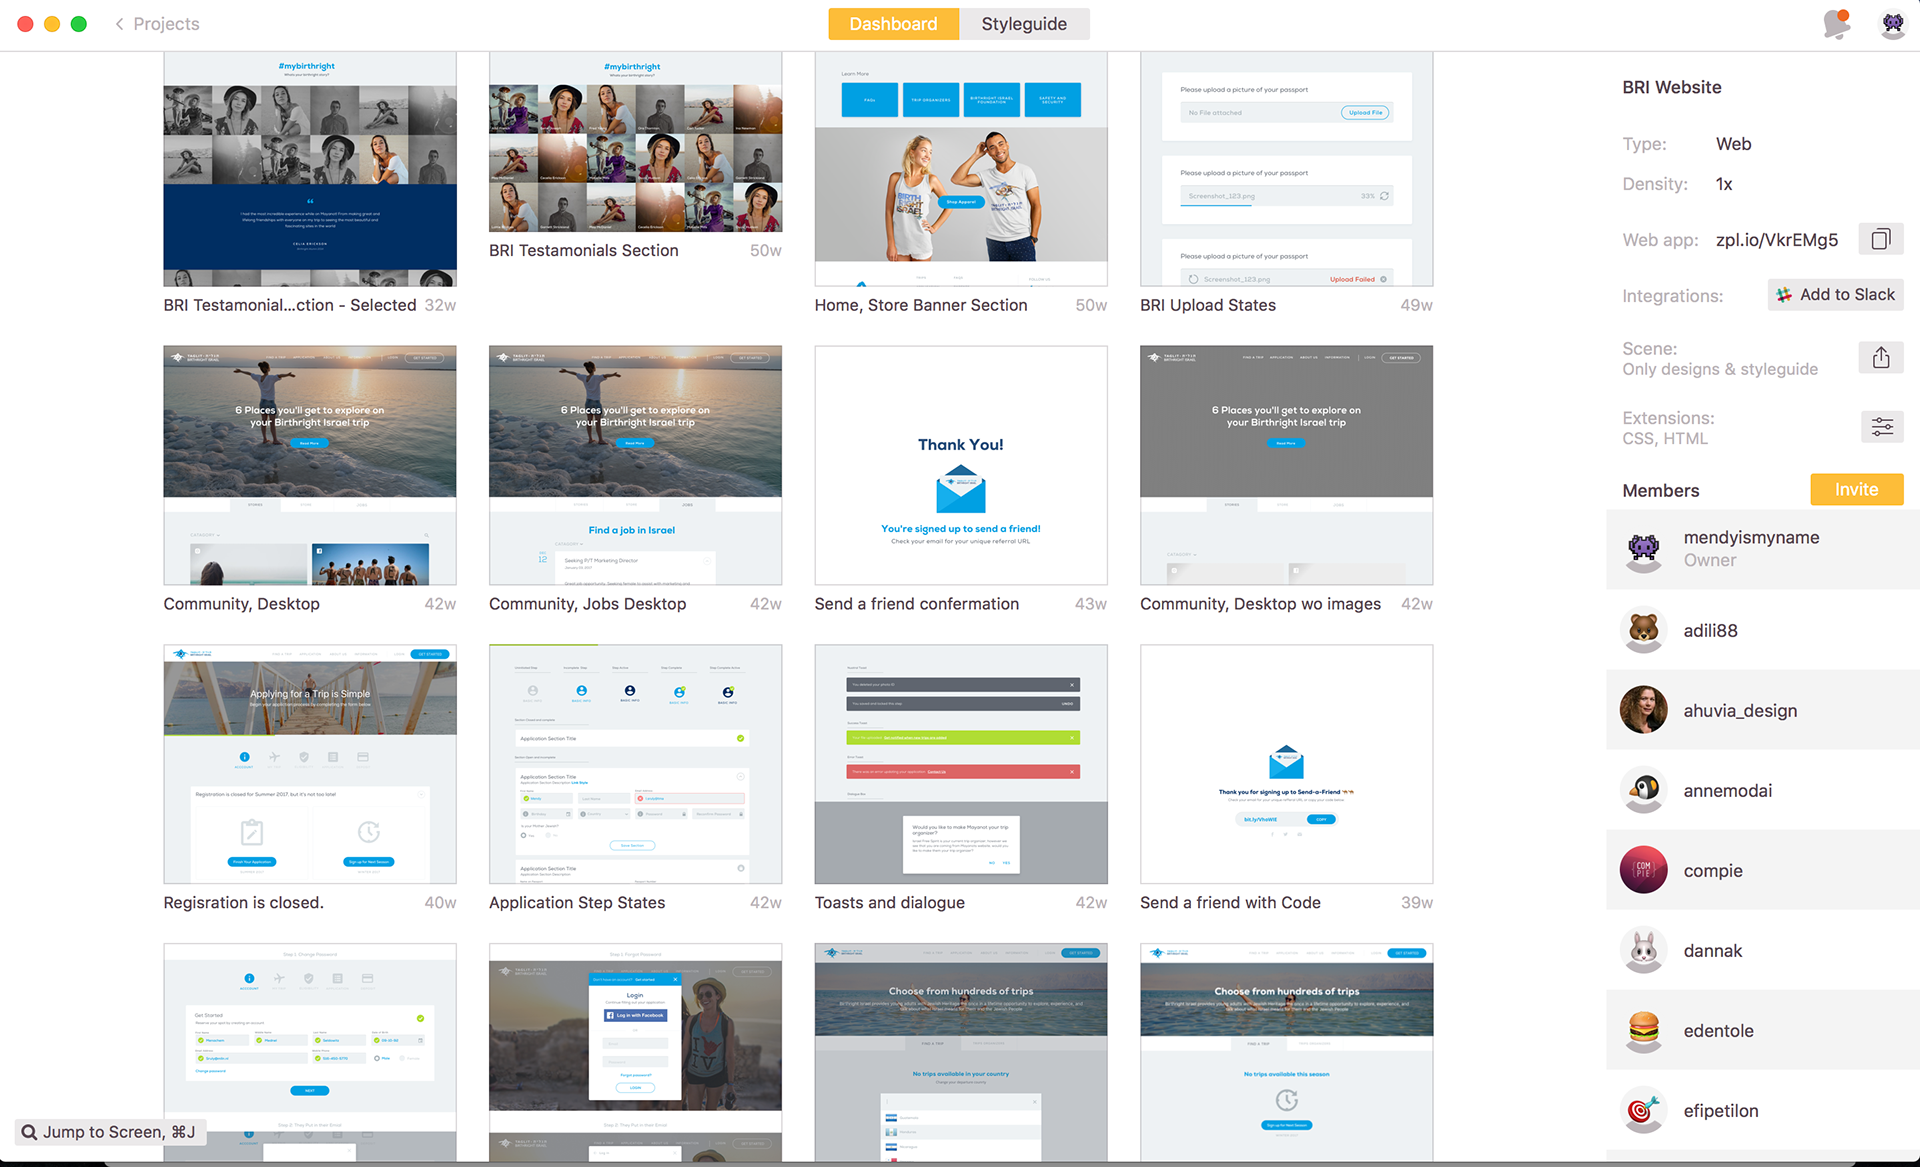Copy the web app link icon
Screen dimensions: 1920x1167
tap(1880, 239)
